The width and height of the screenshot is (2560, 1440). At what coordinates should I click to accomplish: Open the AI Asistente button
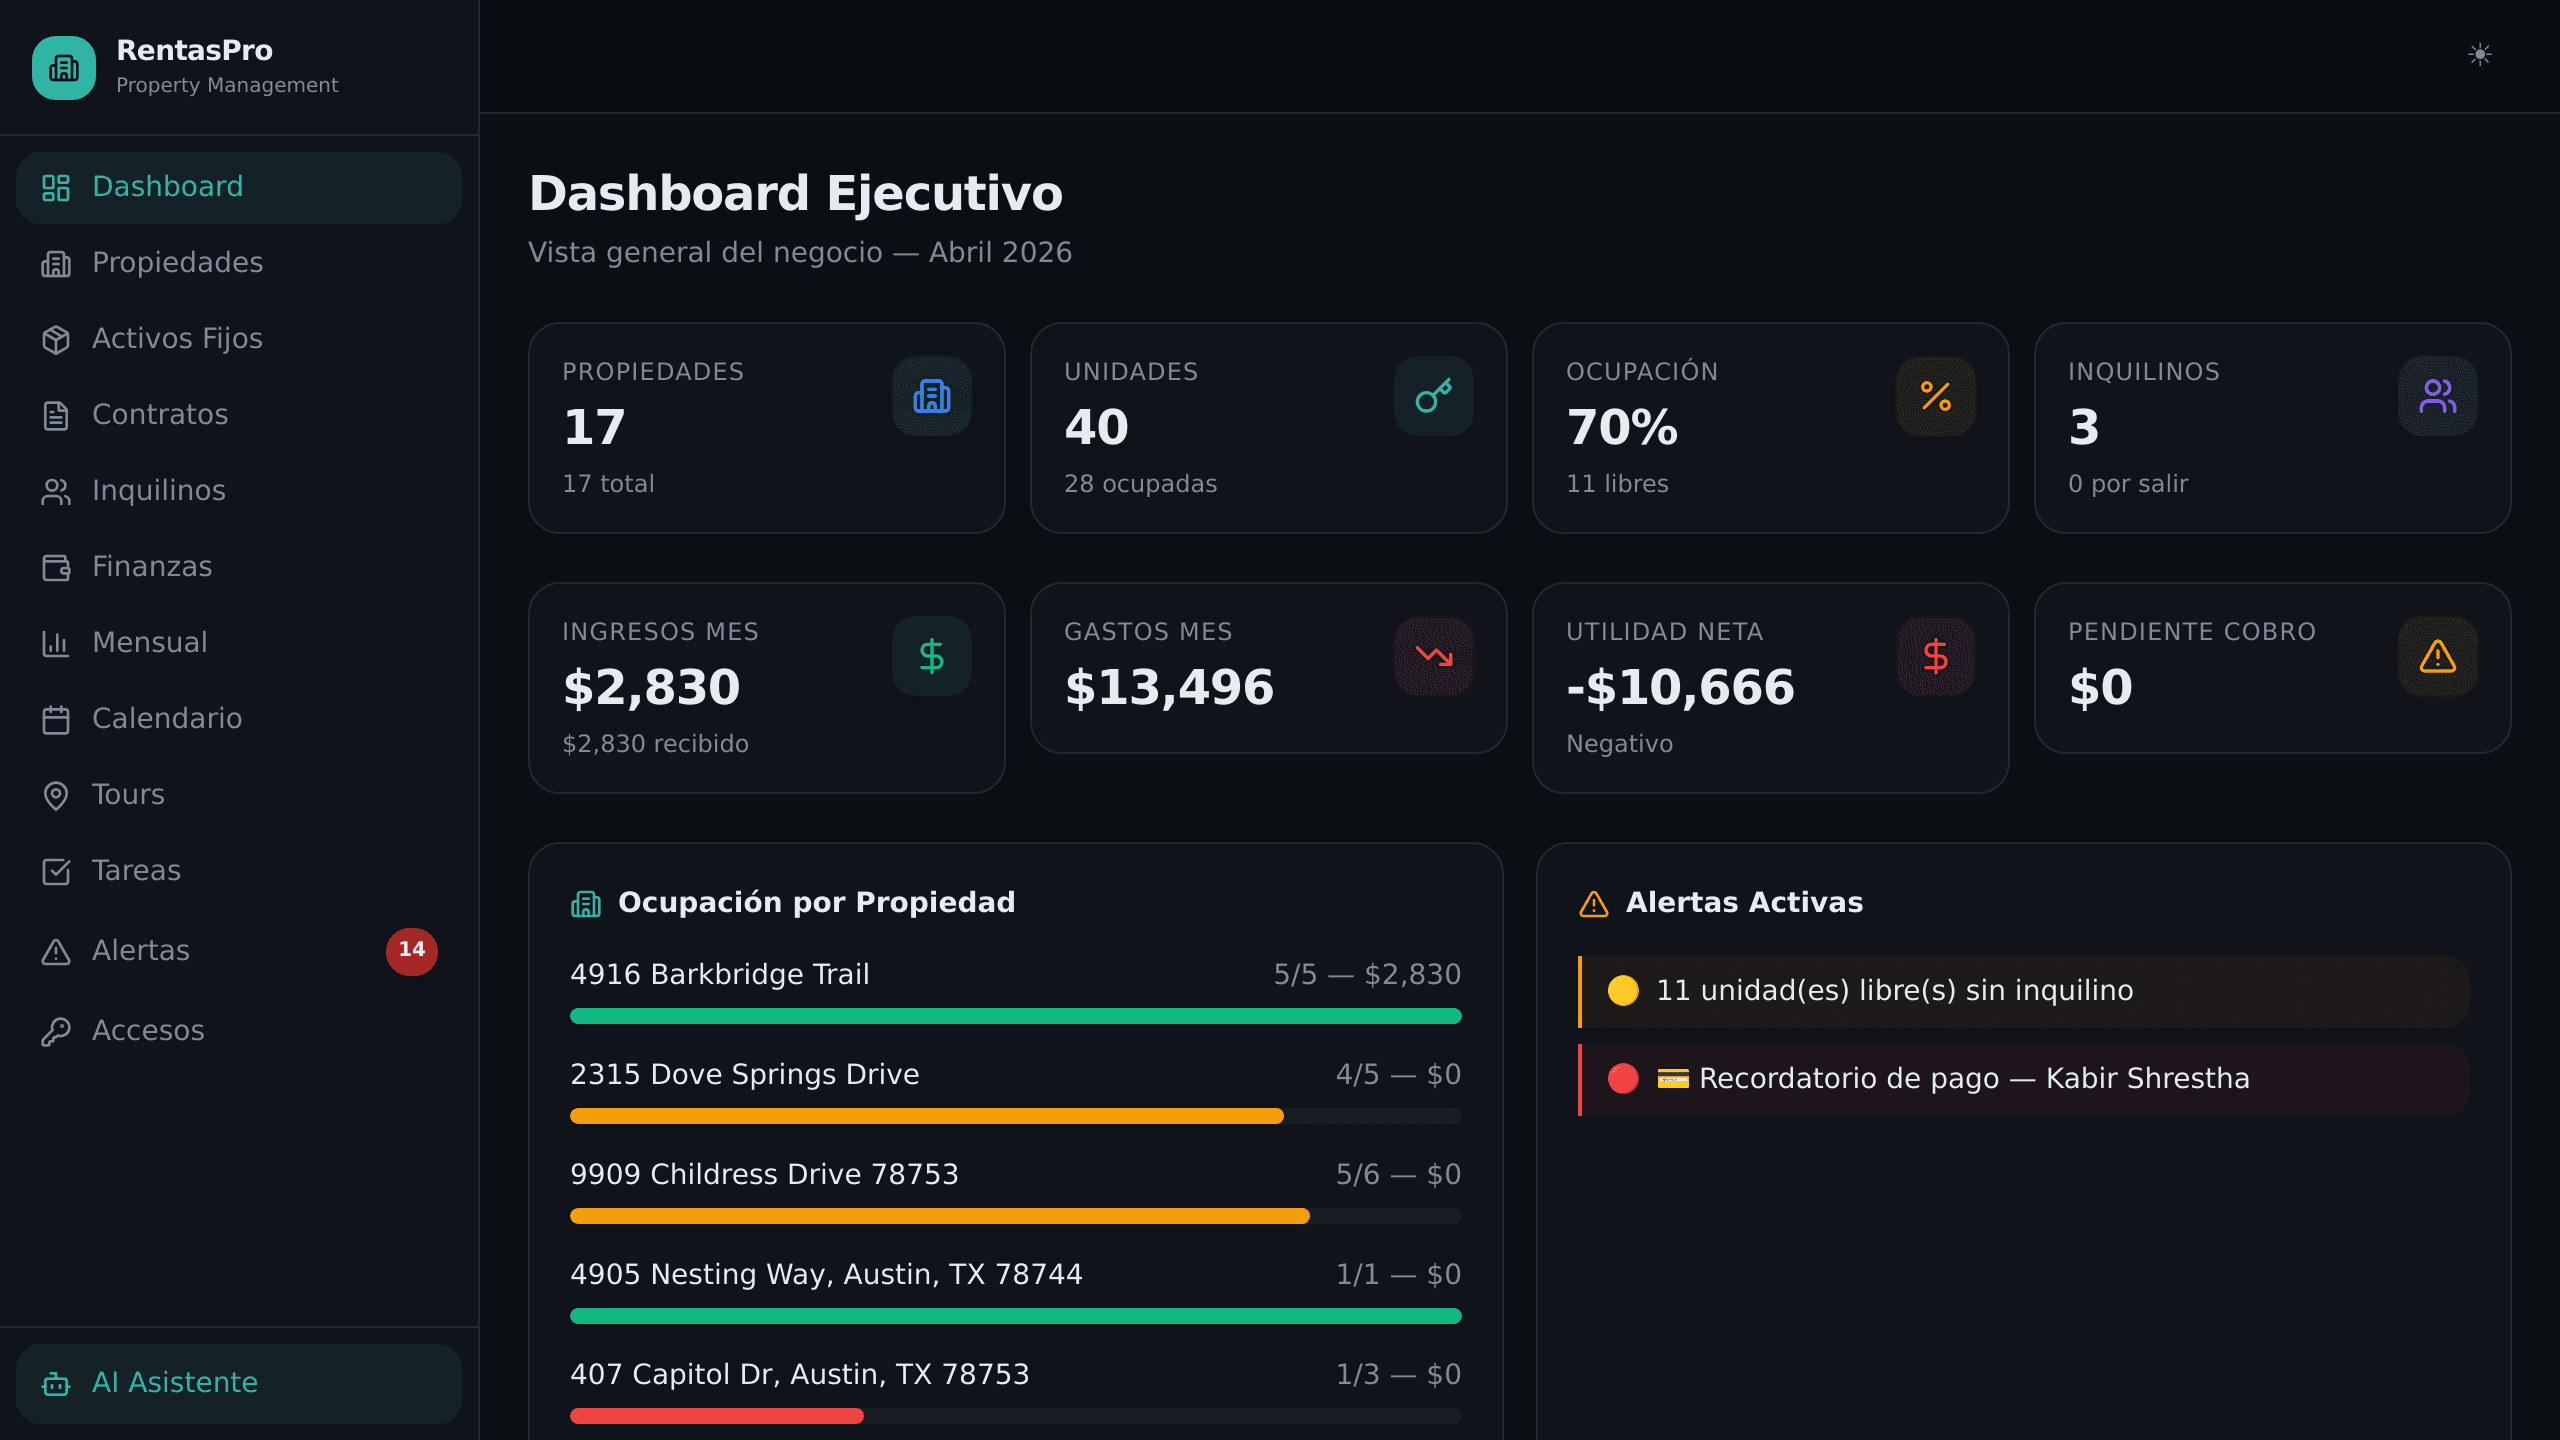pos(239,1383)
